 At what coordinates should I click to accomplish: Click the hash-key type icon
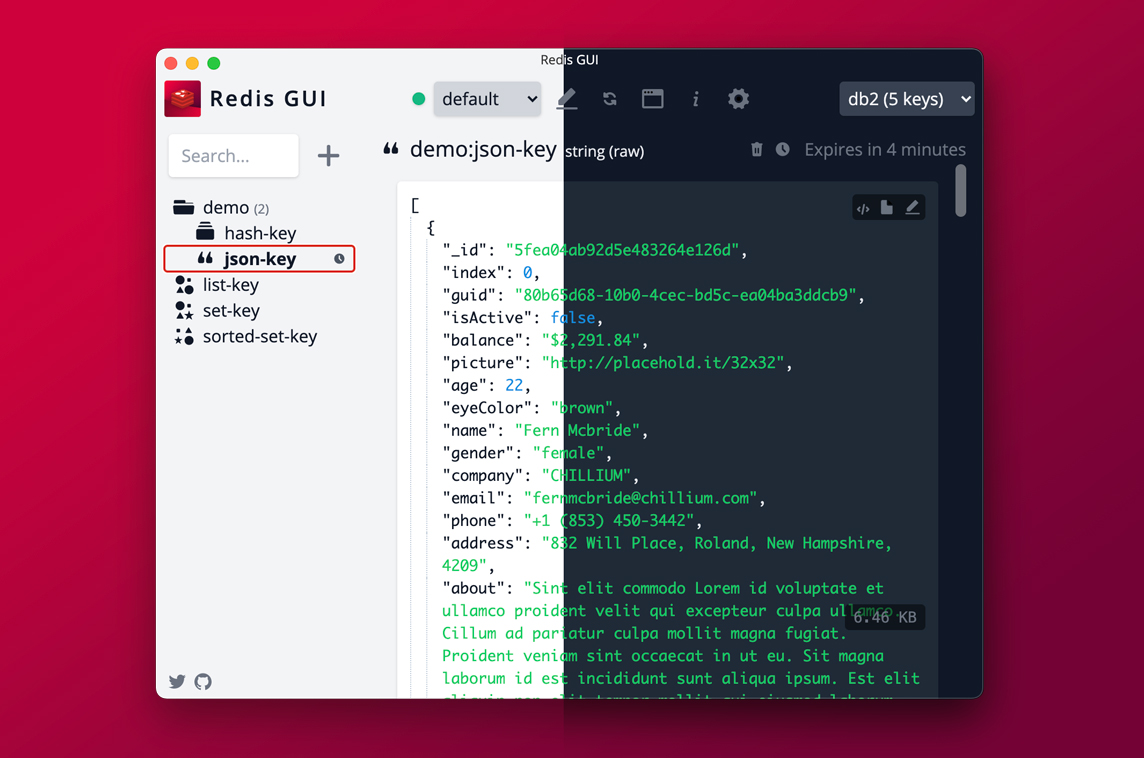click(205, 232)
